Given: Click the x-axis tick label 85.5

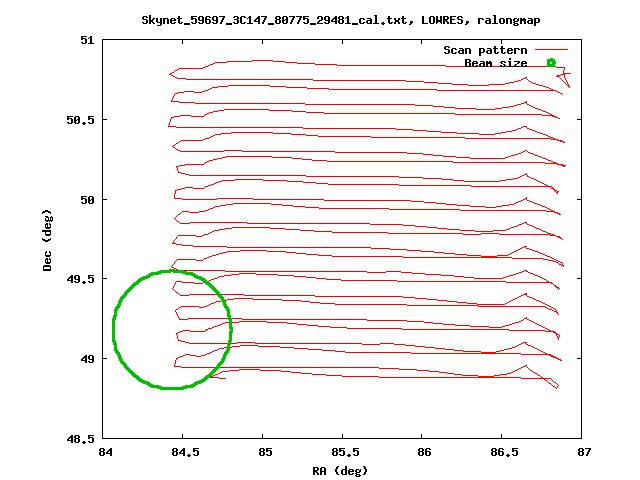Looking at the screenshot, I should click(345, 452).
